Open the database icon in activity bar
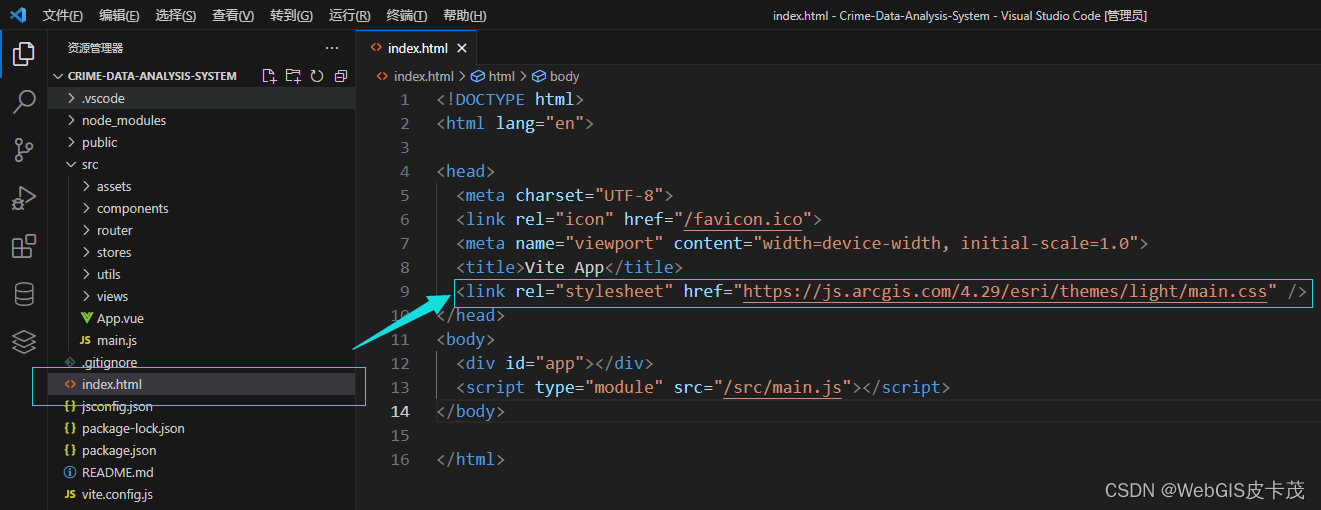This screenshot has height=510, width=1321. click(x=23, y=294)
